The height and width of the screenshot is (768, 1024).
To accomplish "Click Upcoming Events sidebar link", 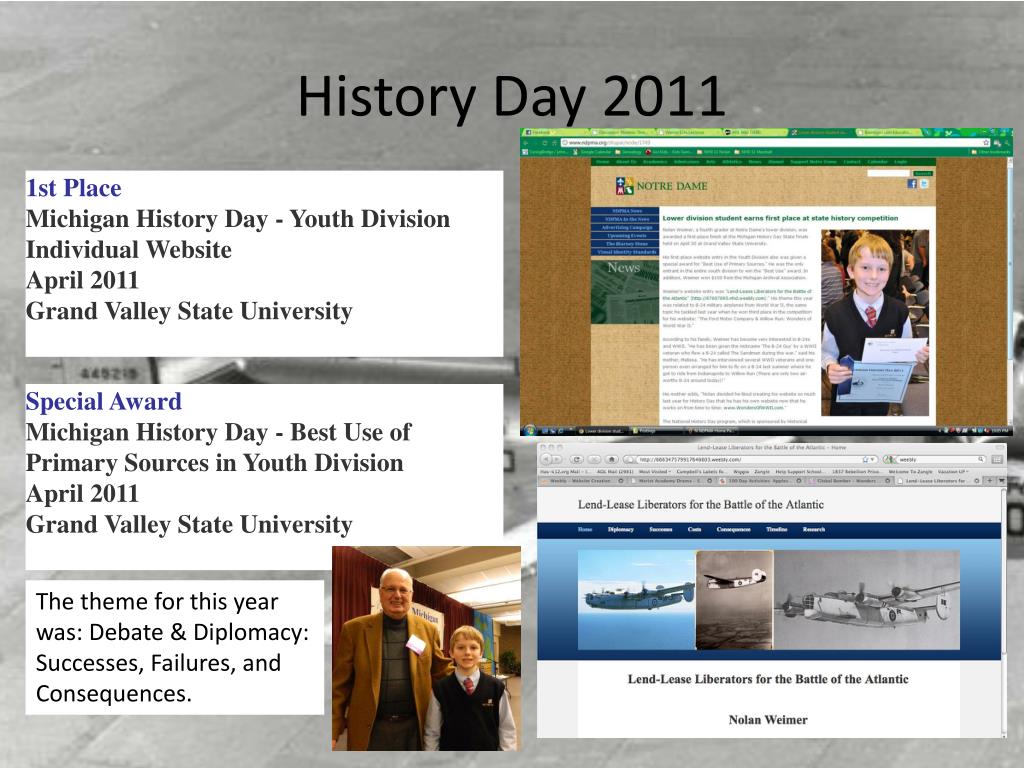I will tap(626, 236).
